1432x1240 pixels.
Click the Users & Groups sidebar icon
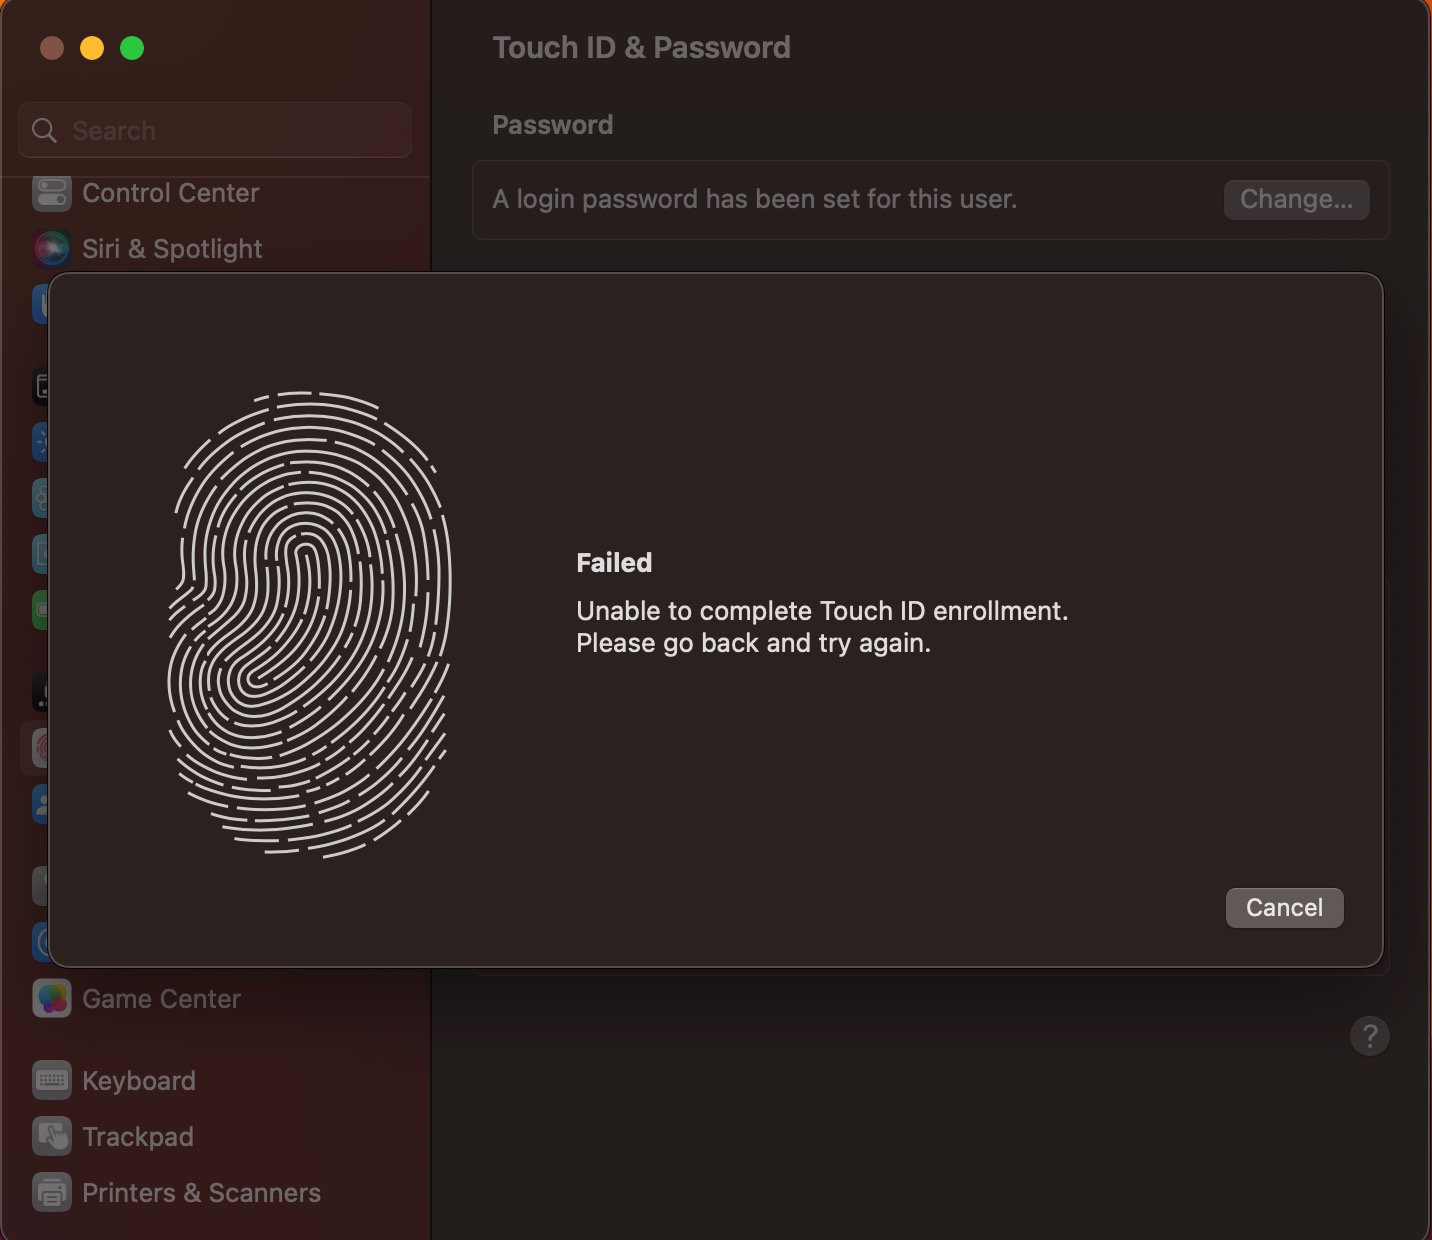[x=40, y=803]
